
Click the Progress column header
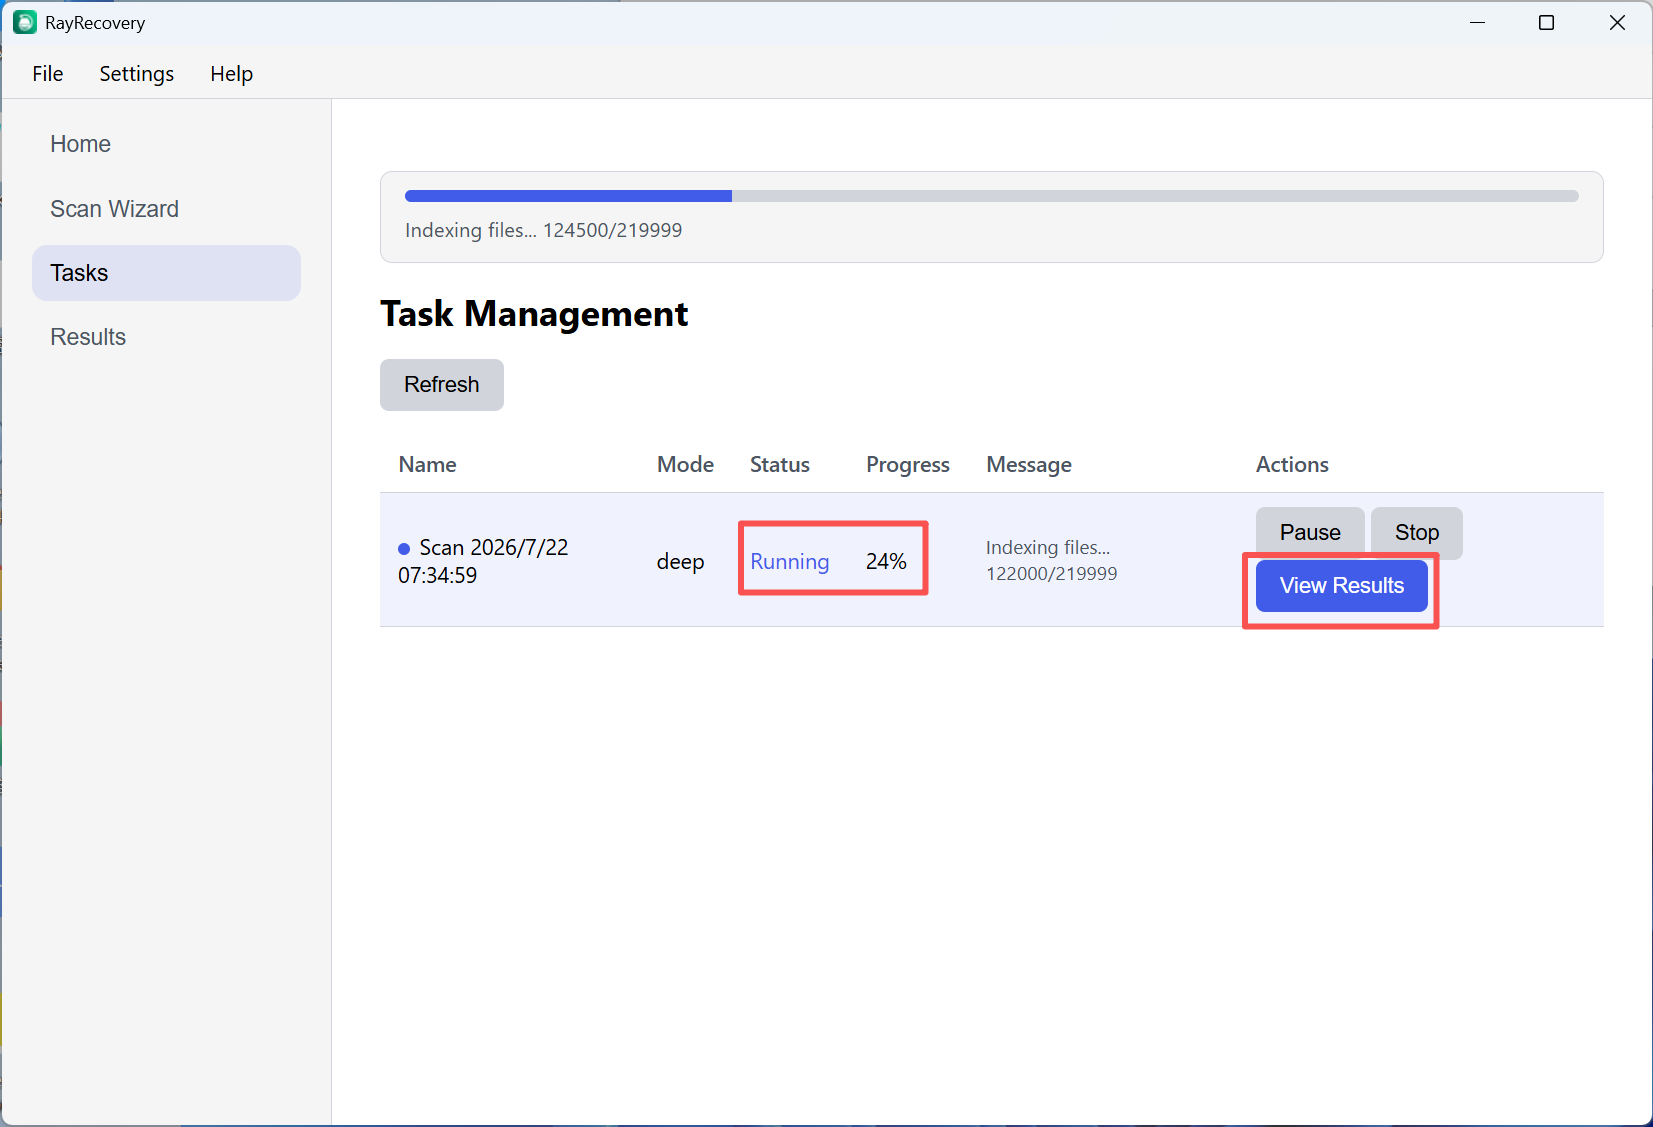coord(907,465)
